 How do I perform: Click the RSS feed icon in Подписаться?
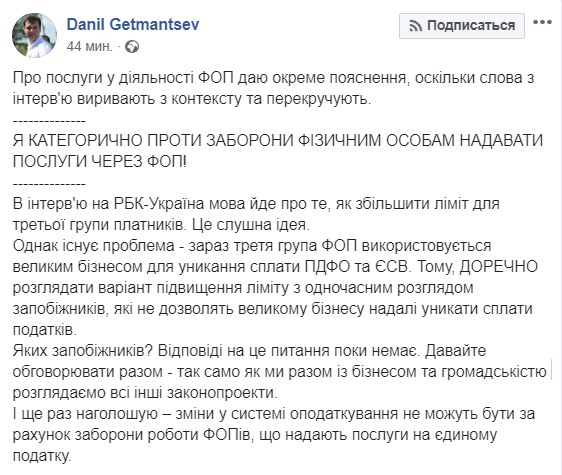(x=415, y=26)
